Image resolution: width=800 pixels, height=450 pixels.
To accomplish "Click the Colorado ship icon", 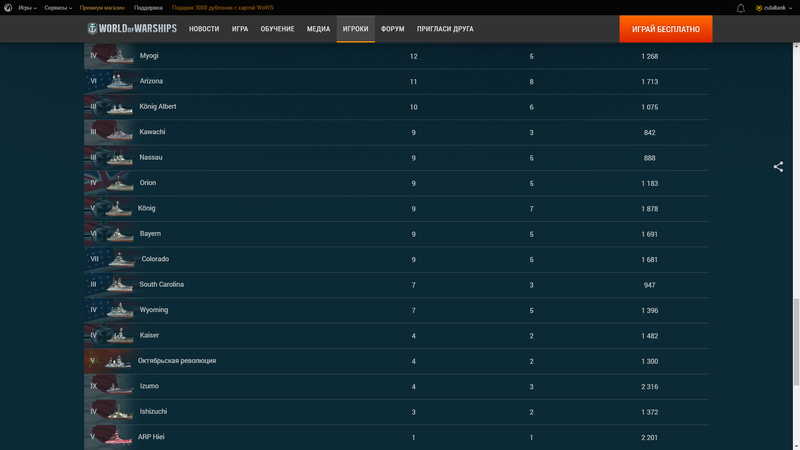I will [122, 260].
